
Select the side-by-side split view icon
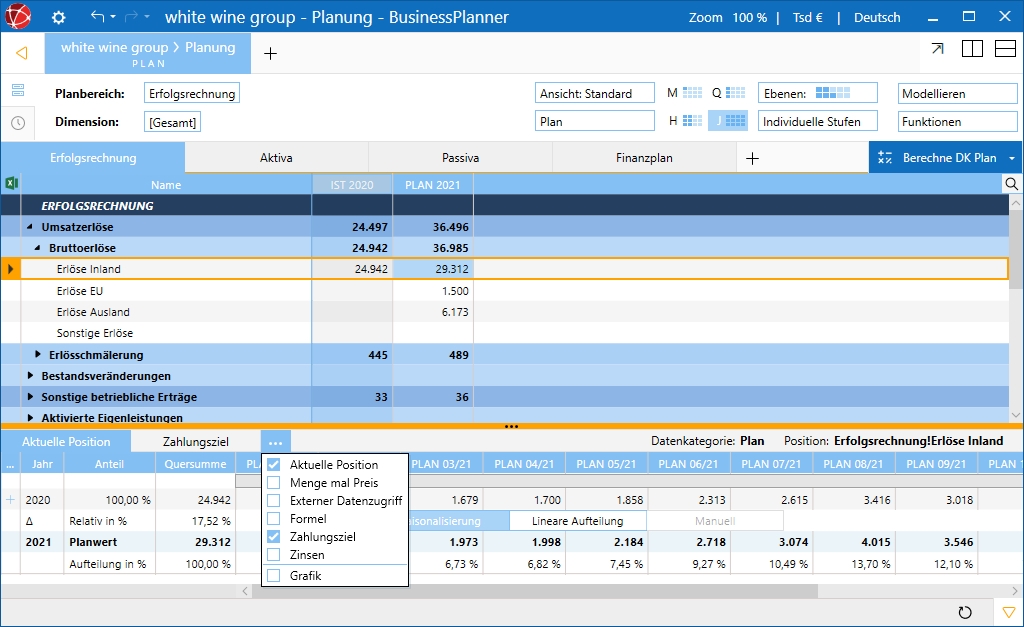(x=972, y=49)
